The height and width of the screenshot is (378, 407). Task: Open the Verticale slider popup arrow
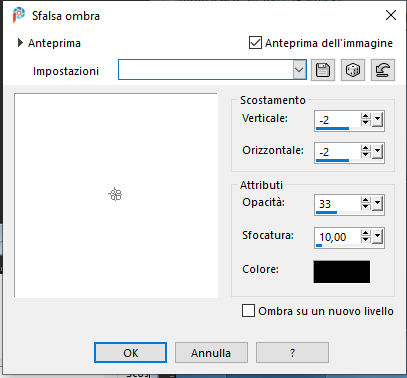pos(377,119)
